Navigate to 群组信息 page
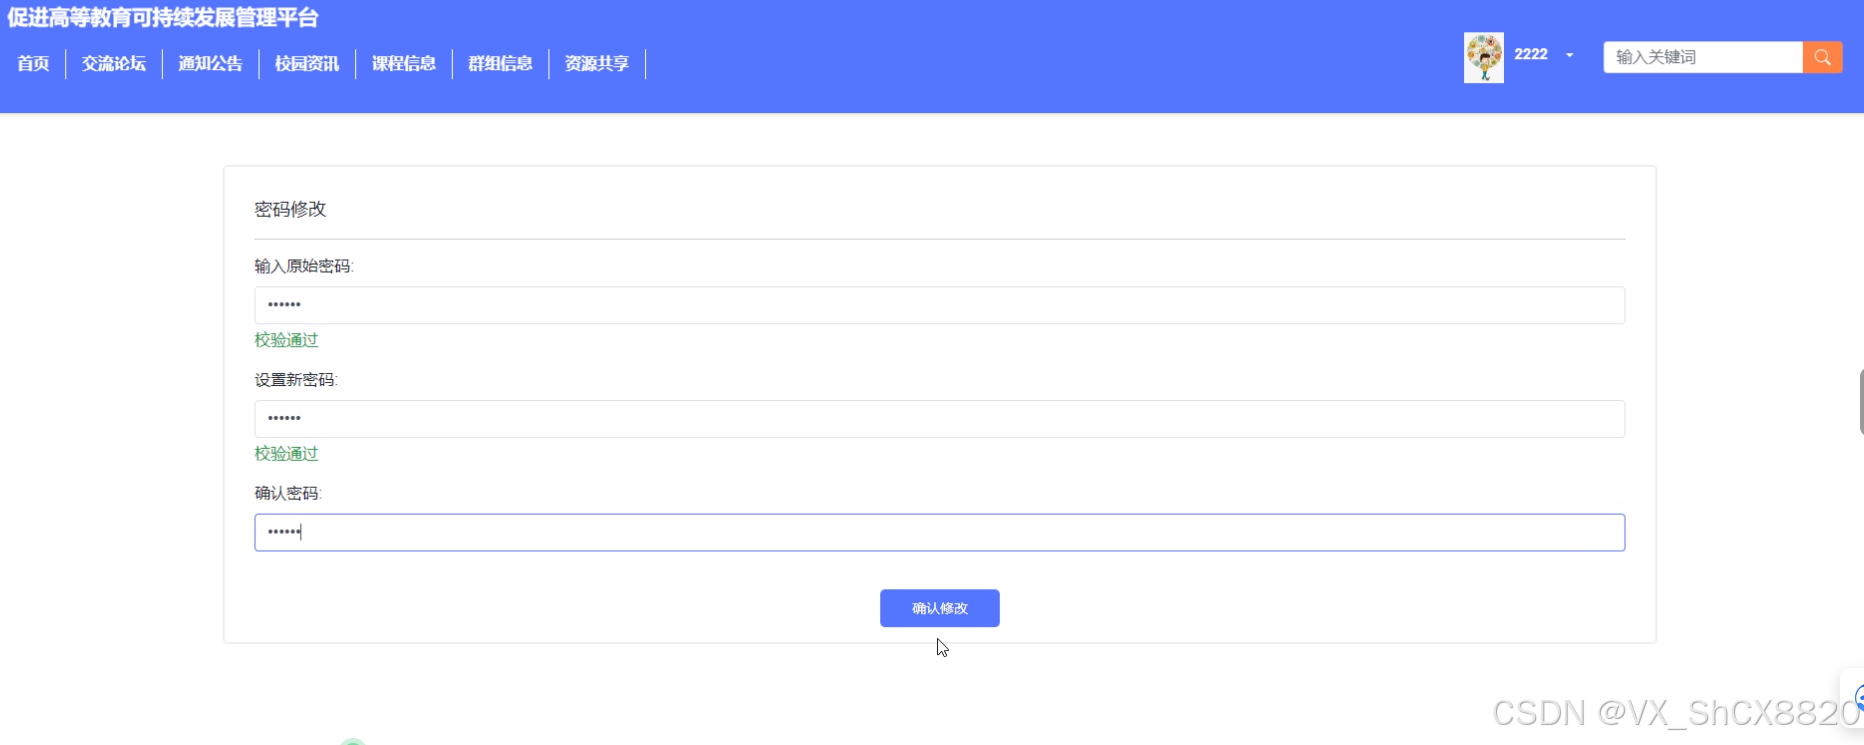This screenshot has width=1864, height=745. [x=500, y=64]
